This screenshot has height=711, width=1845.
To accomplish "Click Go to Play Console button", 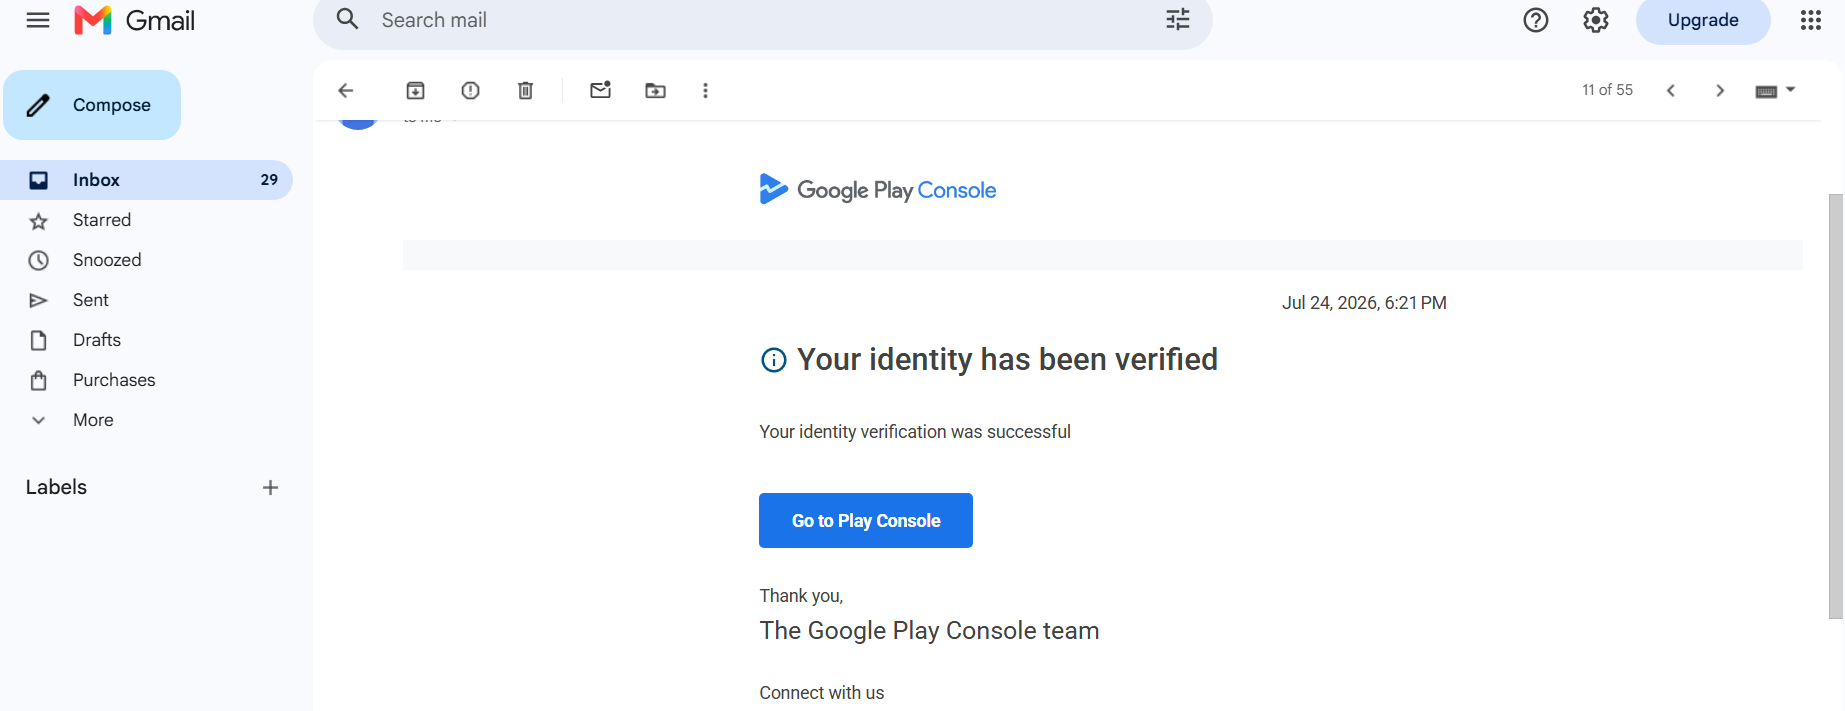I will 866,520.
